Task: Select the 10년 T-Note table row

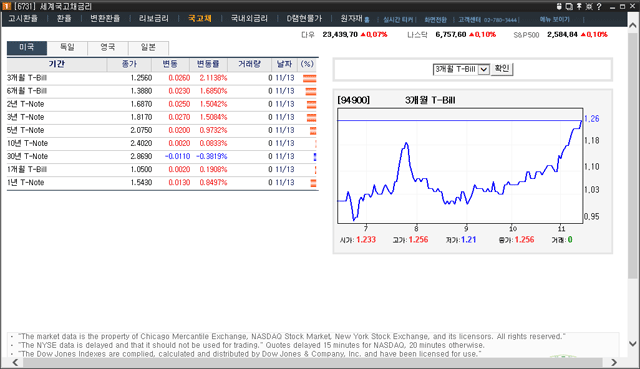Action: coord(162,143)
